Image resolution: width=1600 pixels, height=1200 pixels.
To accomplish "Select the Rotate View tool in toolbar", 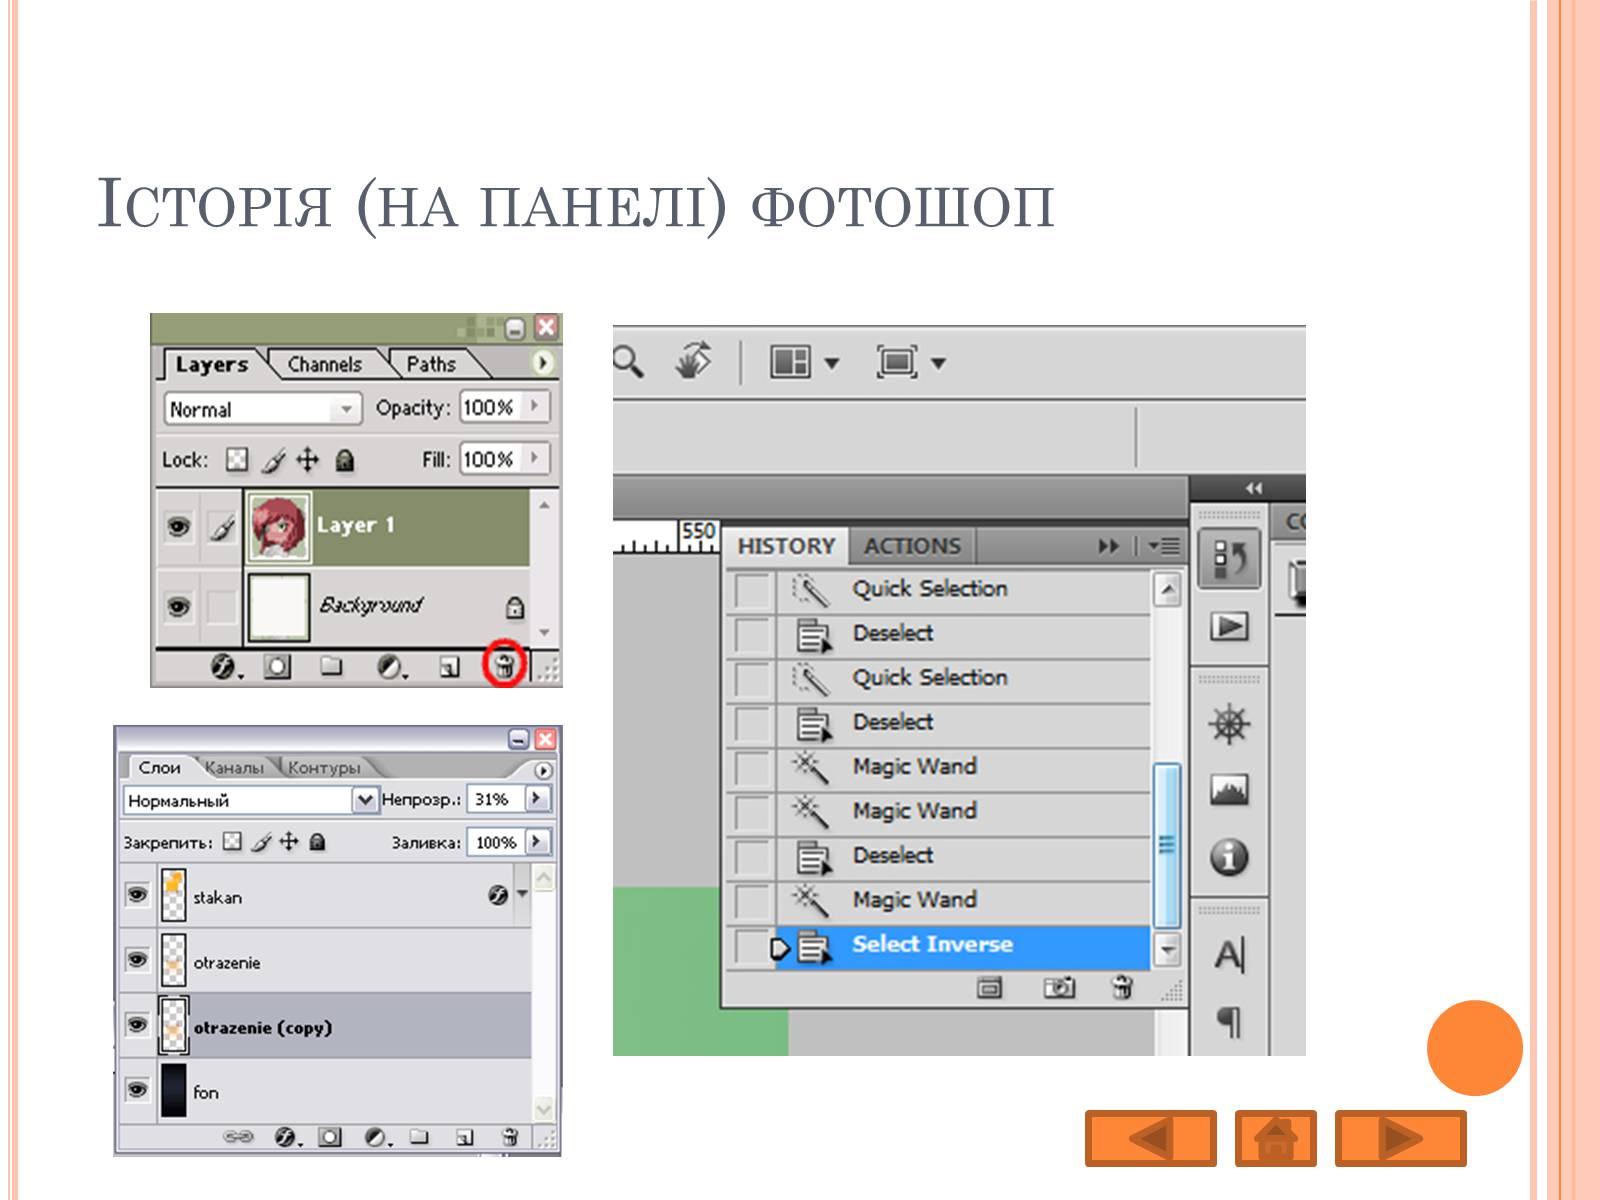I will pyautogui.click(x=694, y=361).
